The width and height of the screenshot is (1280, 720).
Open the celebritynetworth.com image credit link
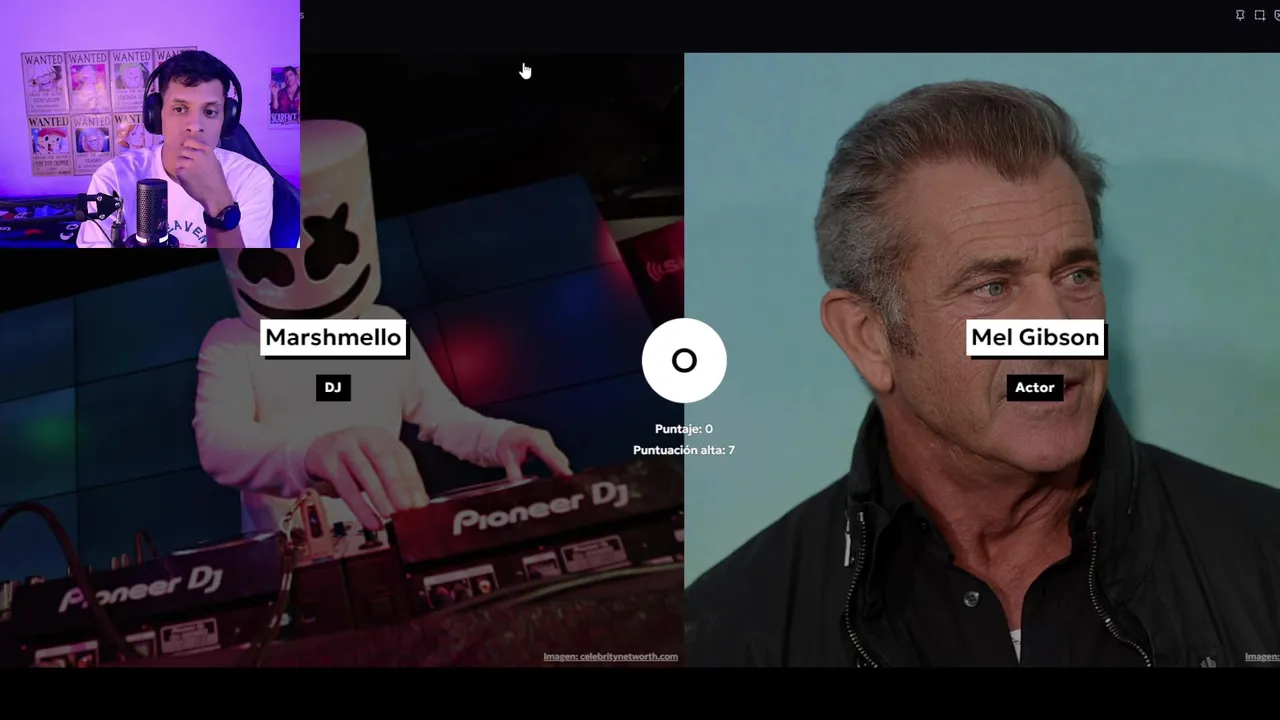[611, 657]
